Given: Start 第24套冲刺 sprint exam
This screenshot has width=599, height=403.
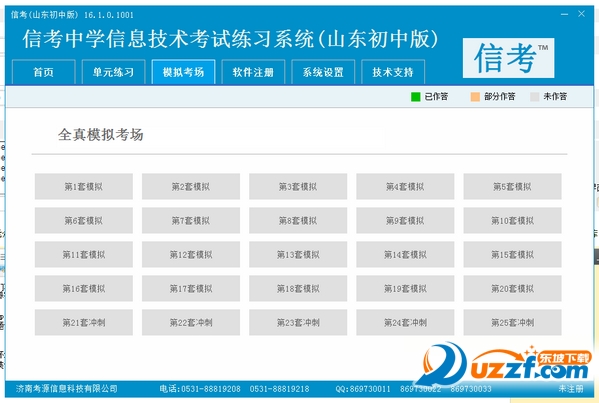Looking at the screenshot, I should (x=405, y=322).
